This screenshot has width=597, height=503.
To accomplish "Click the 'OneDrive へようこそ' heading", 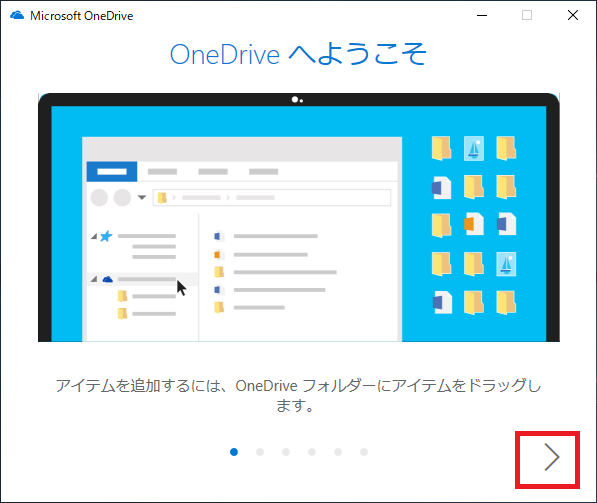I will click(298, 54).
